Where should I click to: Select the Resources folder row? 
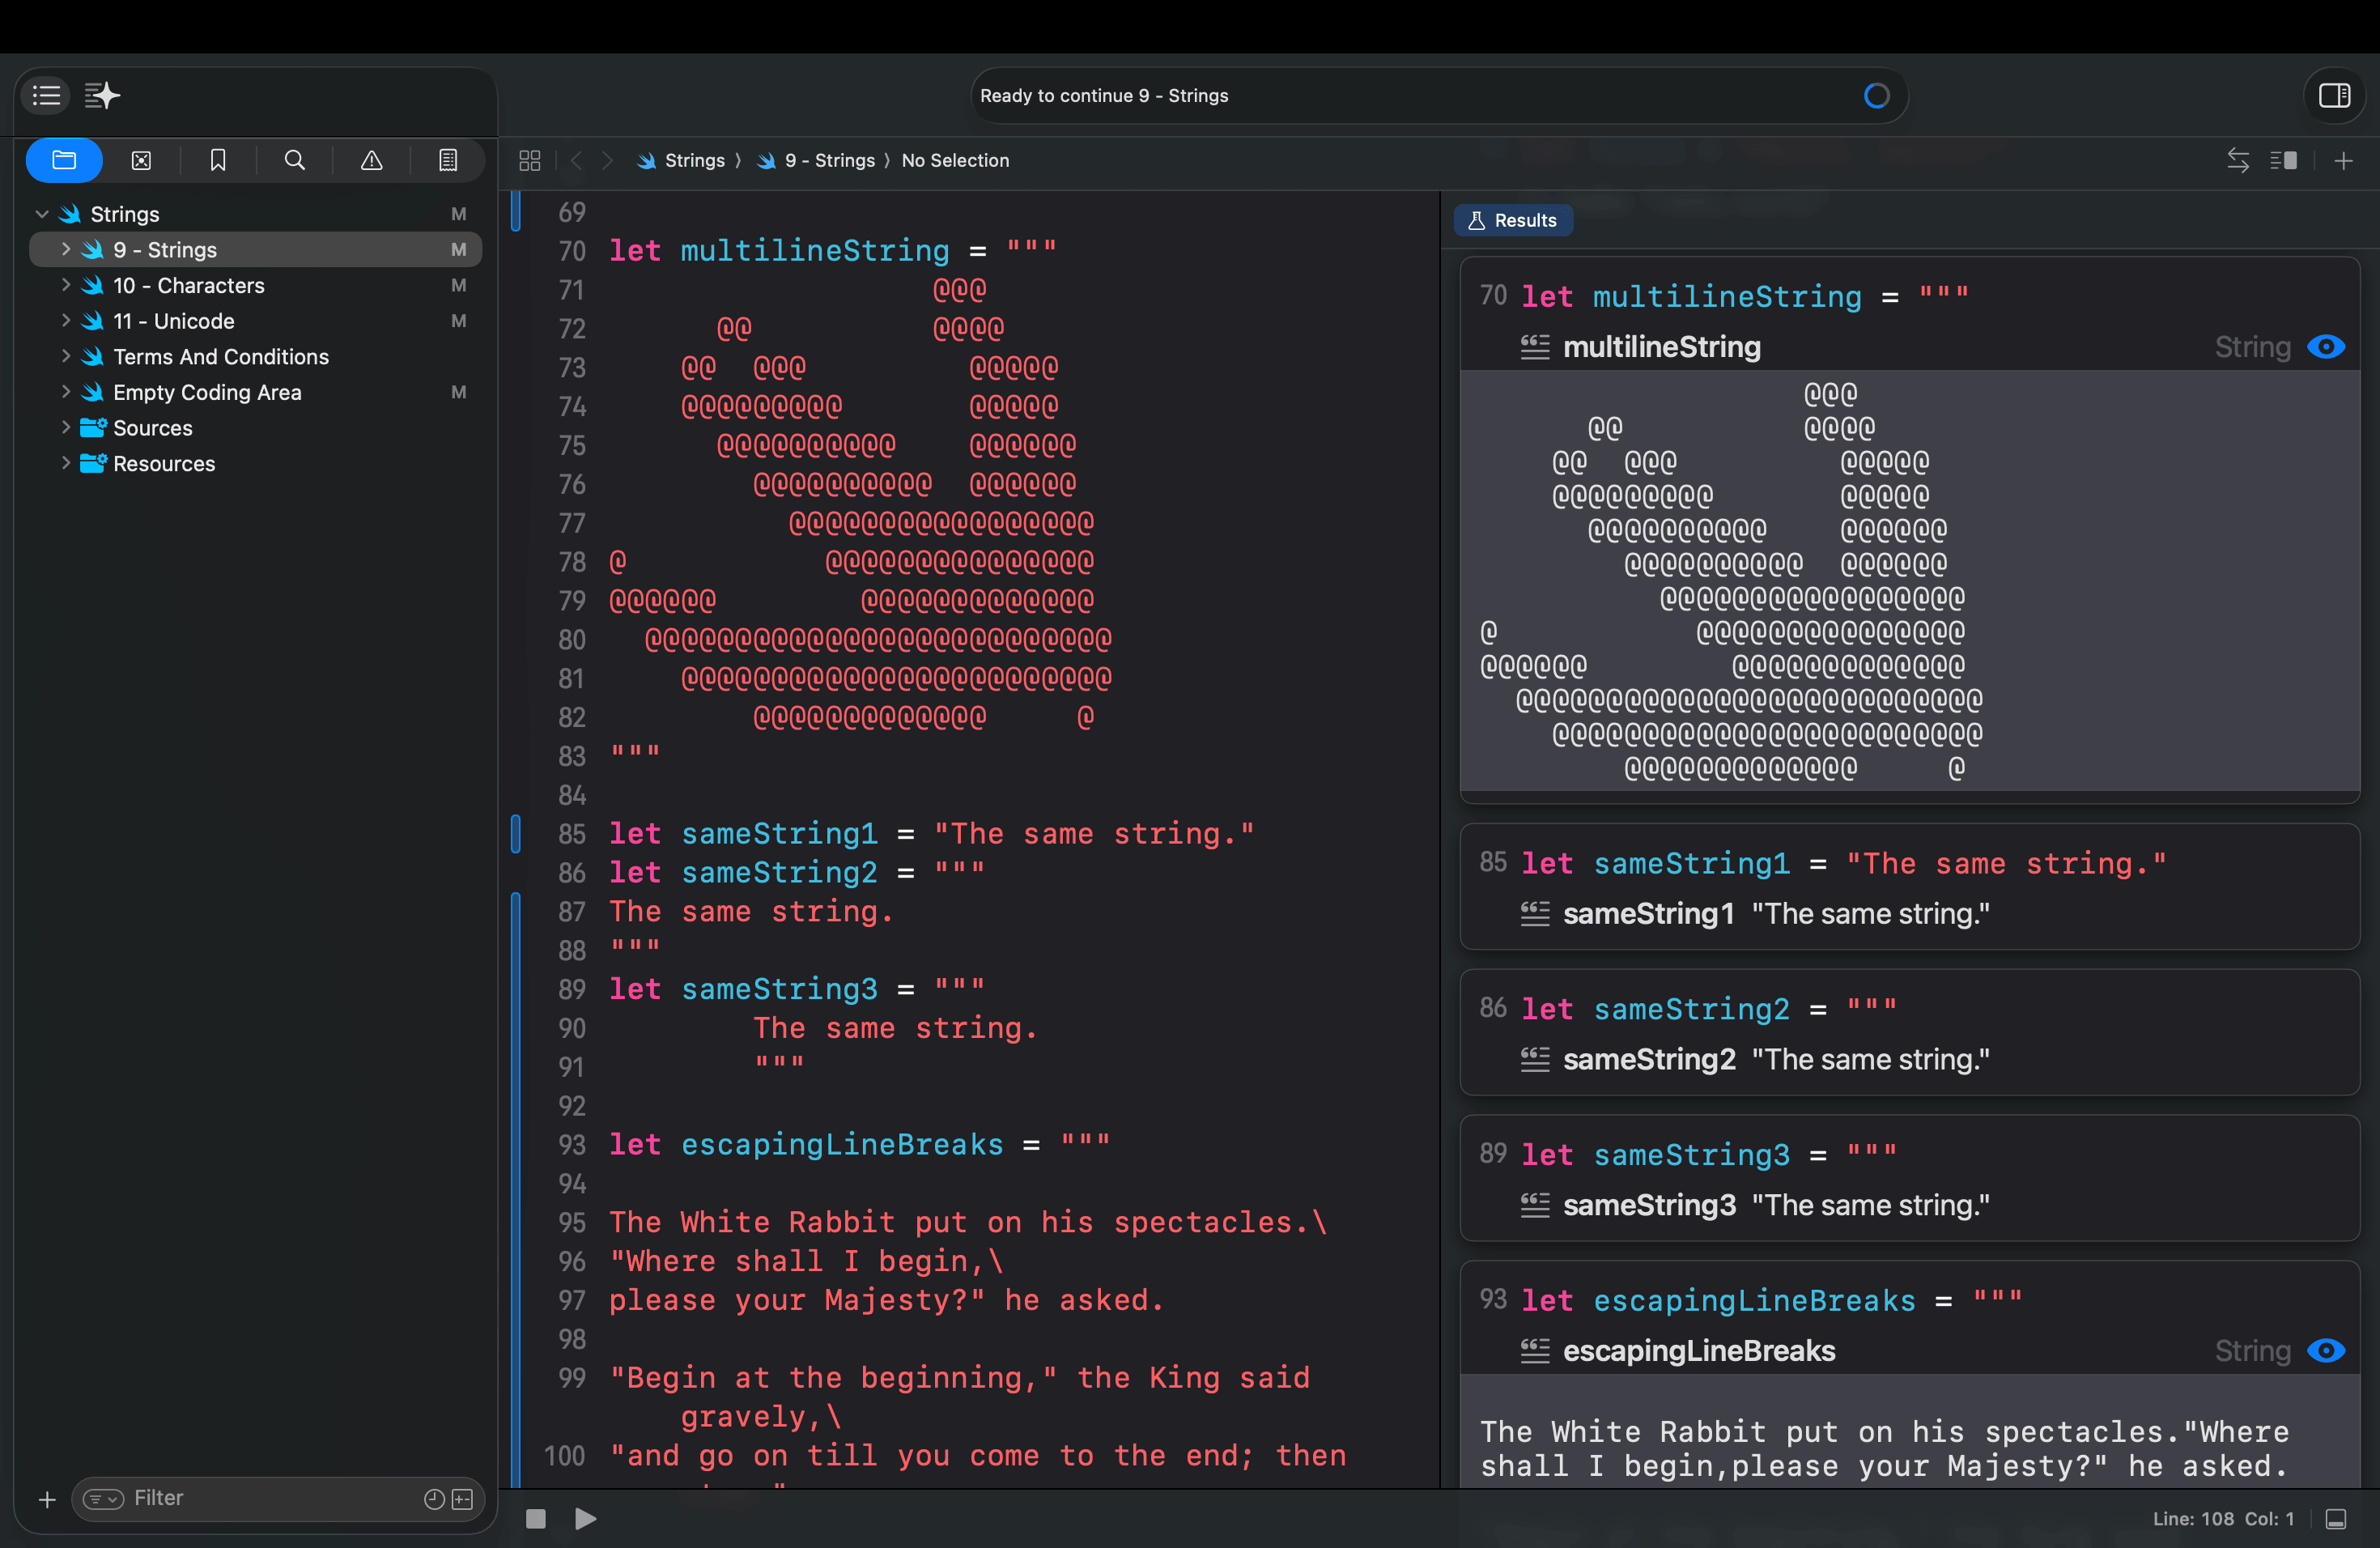[x=256, y=463]
